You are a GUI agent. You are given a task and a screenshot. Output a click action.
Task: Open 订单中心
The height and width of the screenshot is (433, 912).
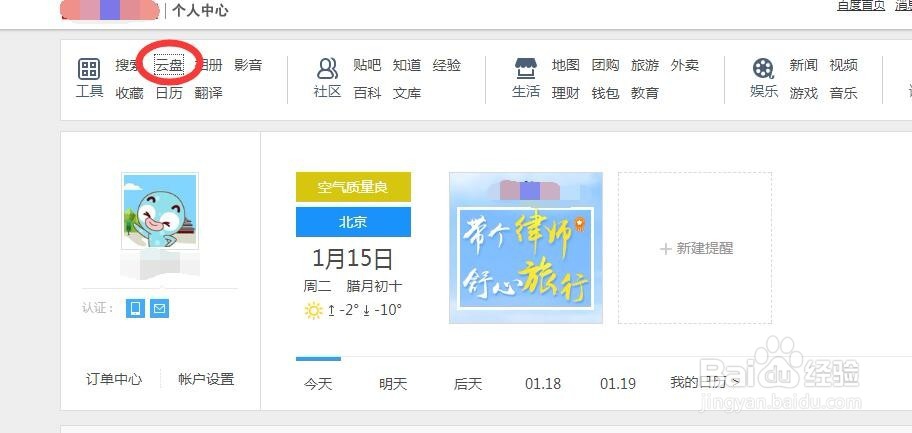click(x=114, y=379)
